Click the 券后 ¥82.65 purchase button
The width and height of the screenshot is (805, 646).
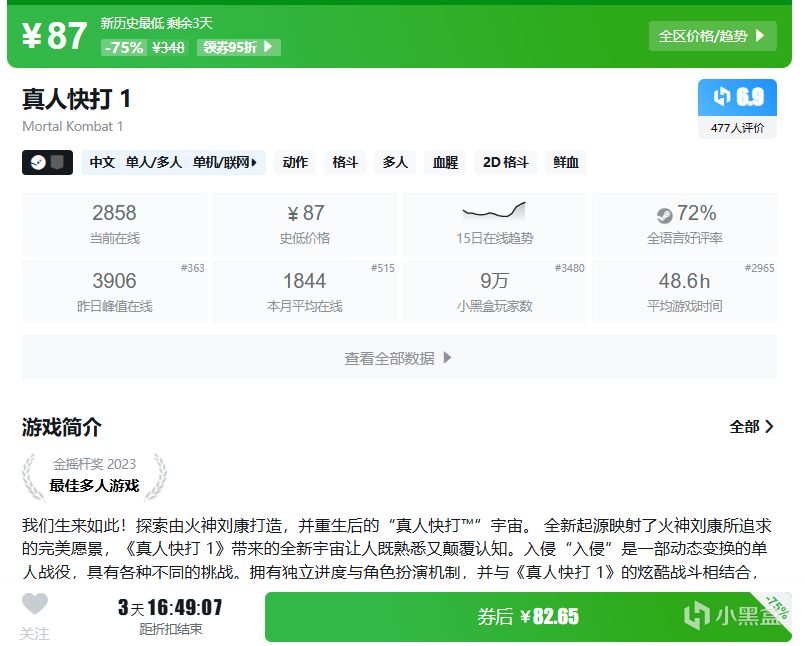tap(528, 616)
